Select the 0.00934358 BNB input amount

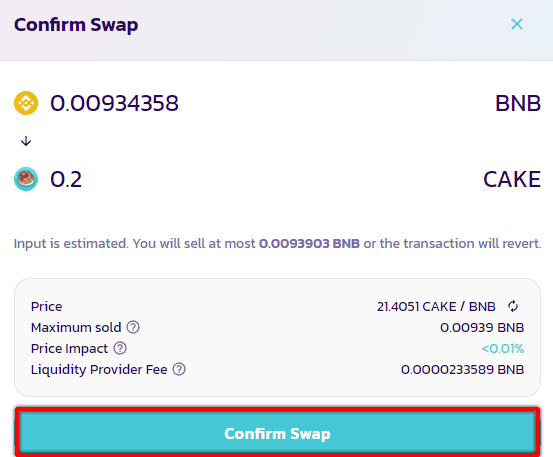pyautogui.click(x=114, y=103)
